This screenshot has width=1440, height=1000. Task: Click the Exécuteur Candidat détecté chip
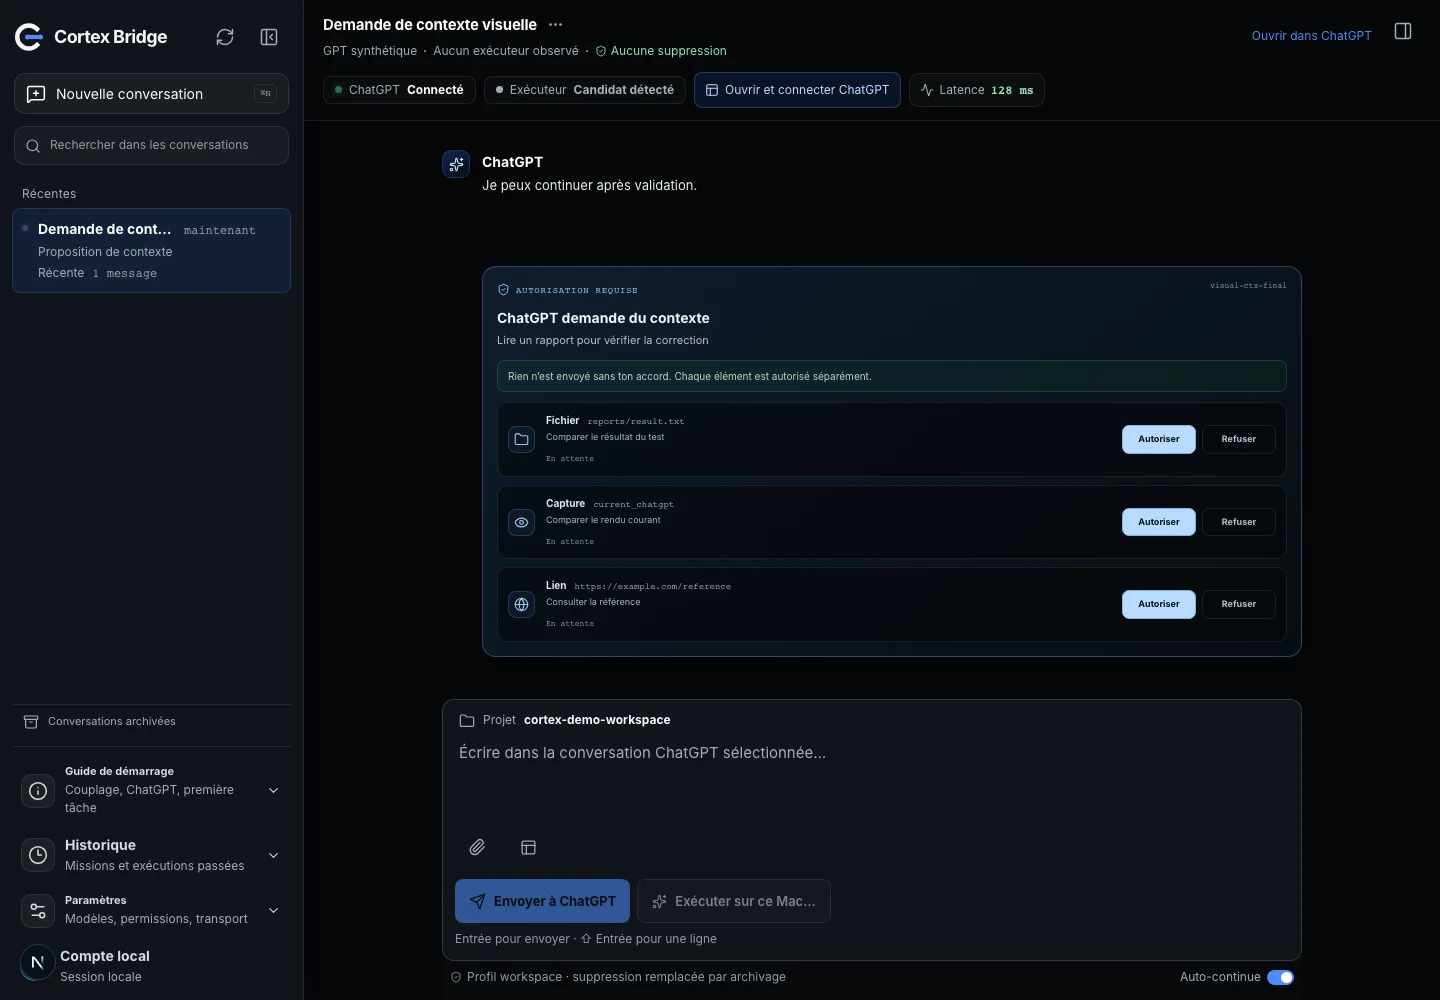[585, 90]
